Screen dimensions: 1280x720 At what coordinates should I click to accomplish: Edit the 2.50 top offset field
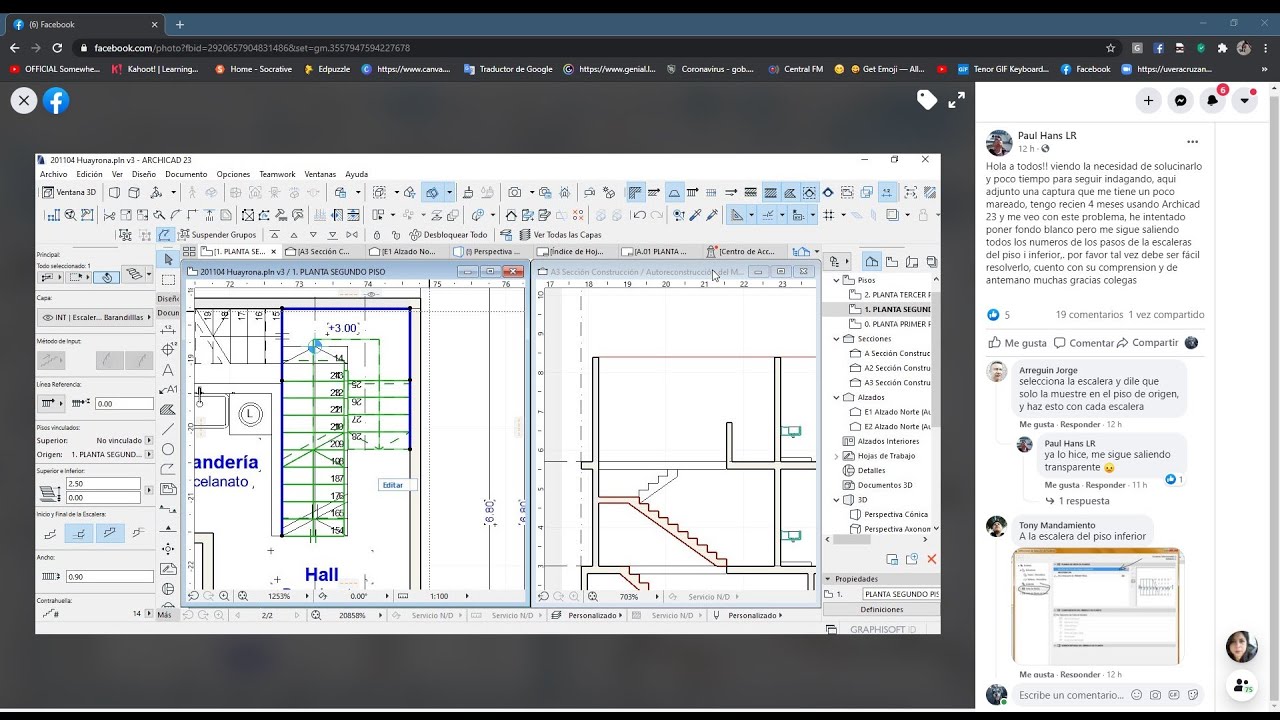tap(104, 484)
